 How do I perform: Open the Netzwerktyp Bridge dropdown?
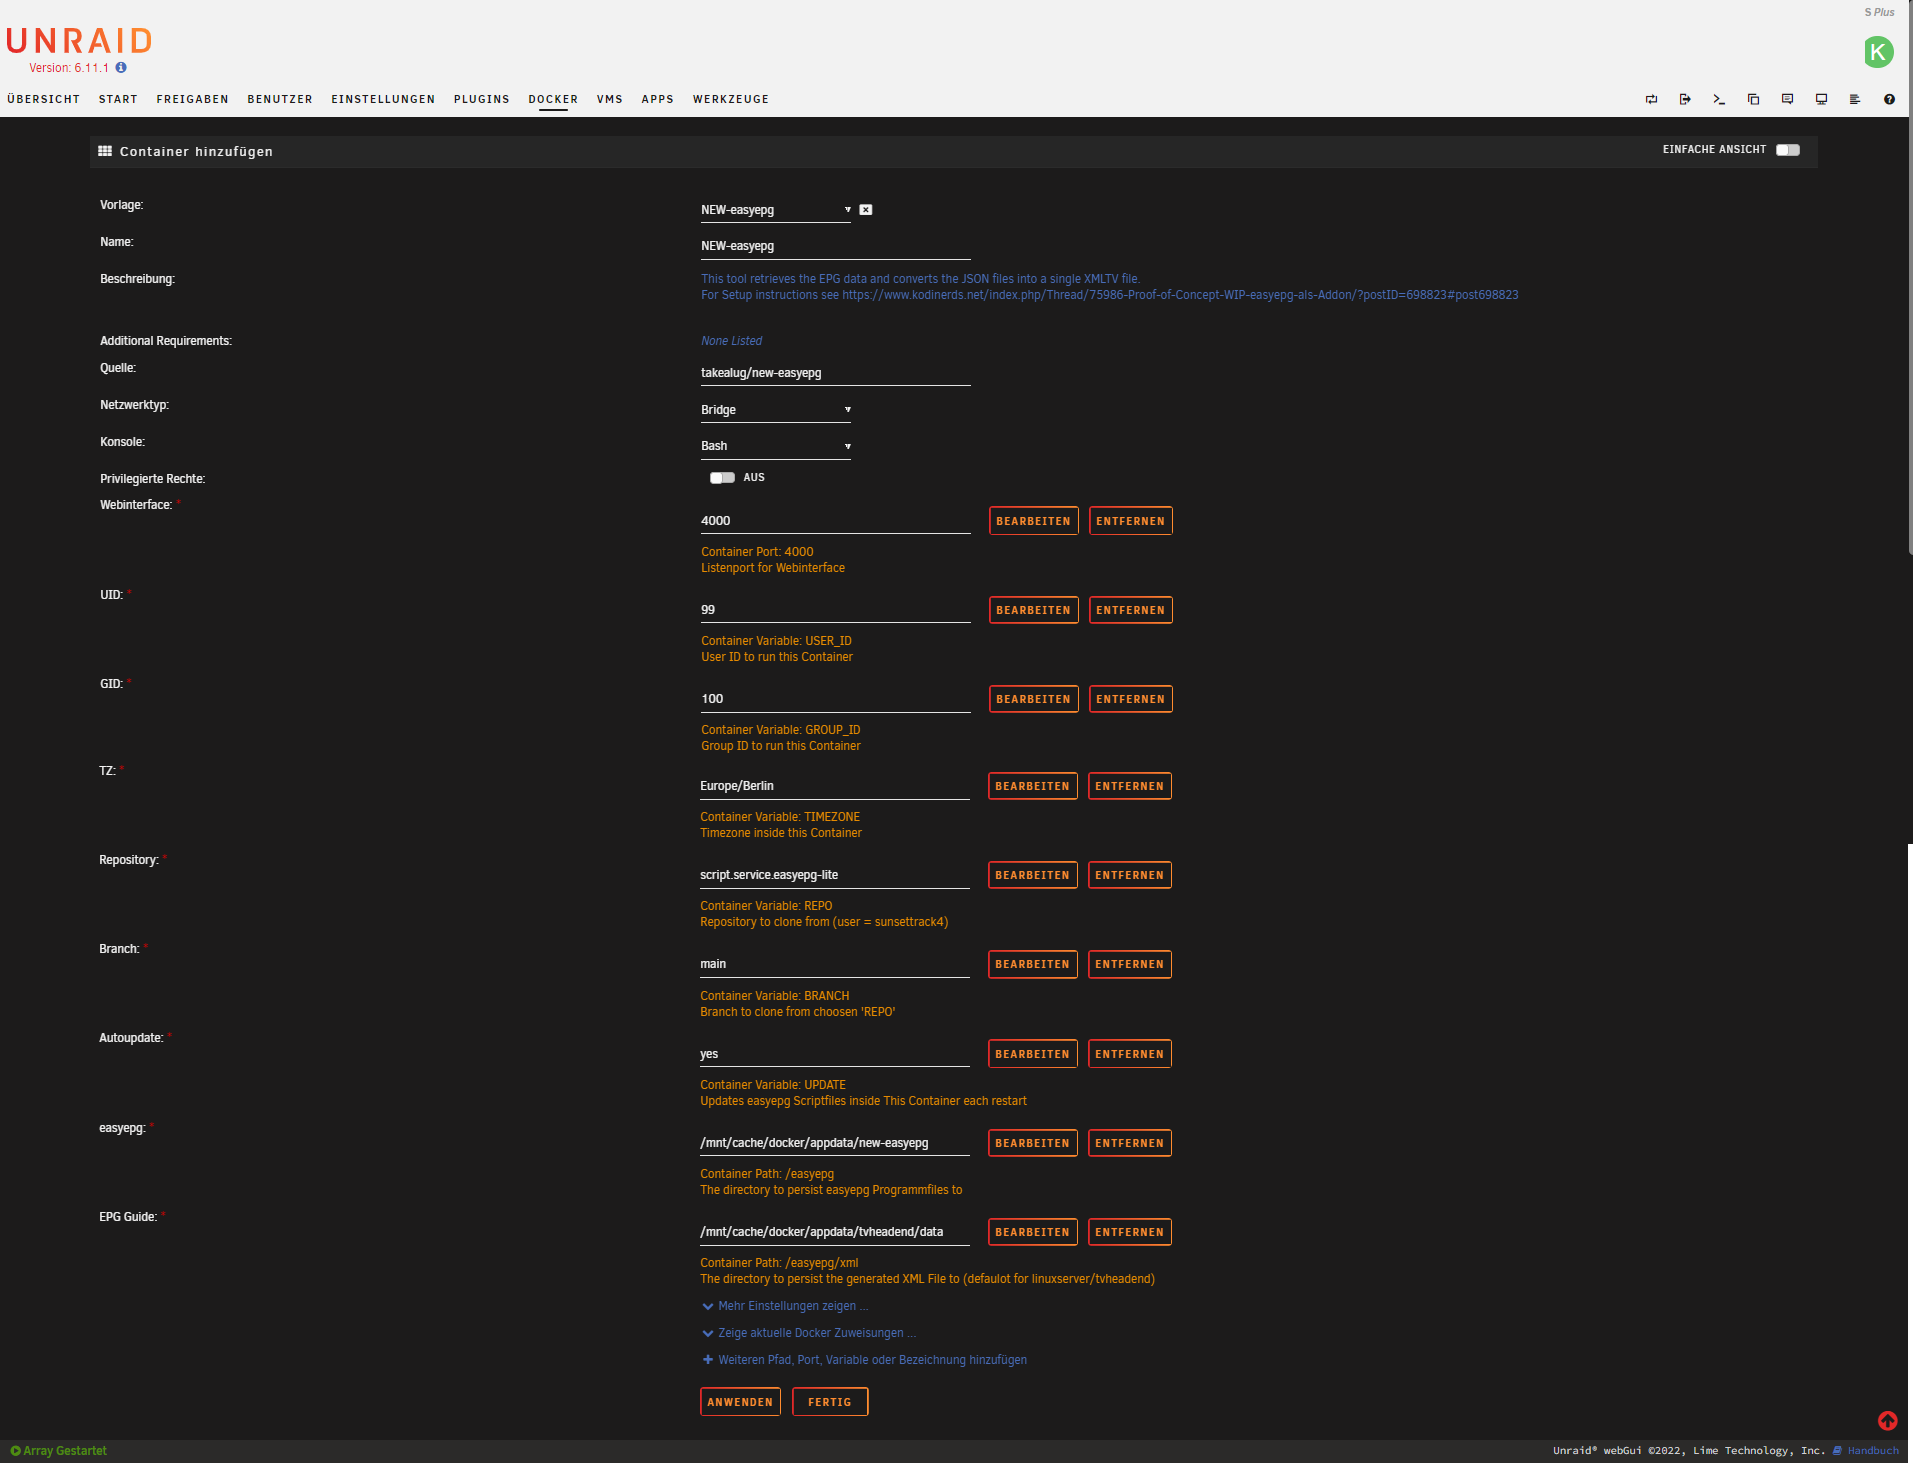click(775, 410)
